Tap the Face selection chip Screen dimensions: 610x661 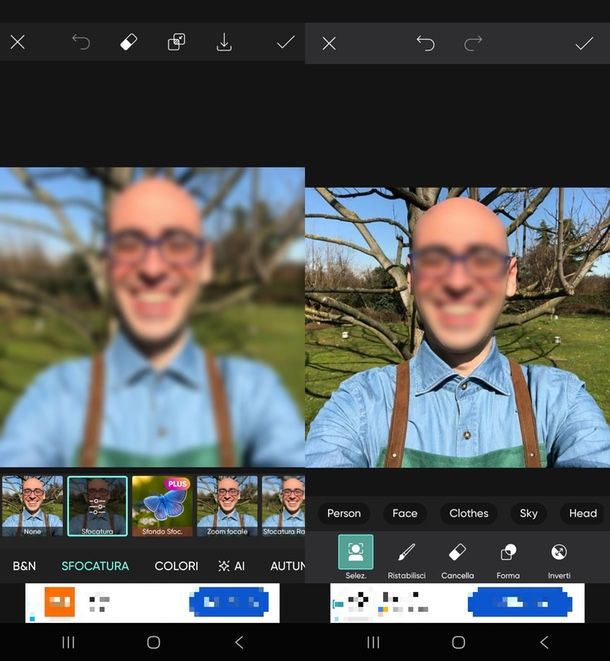coord(405,513)
